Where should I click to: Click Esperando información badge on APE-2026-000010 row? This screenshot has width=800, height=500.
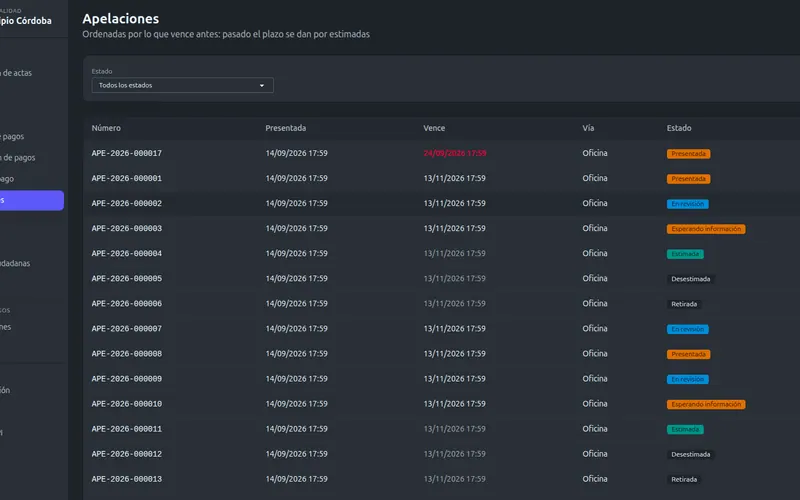[706, 404]
